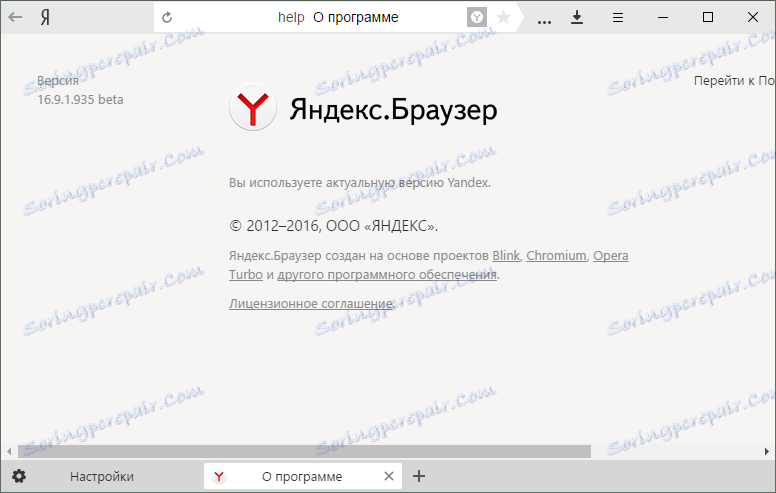776x493 pixels.
Task: Click the address bar showing help
Action: [338, 17]
